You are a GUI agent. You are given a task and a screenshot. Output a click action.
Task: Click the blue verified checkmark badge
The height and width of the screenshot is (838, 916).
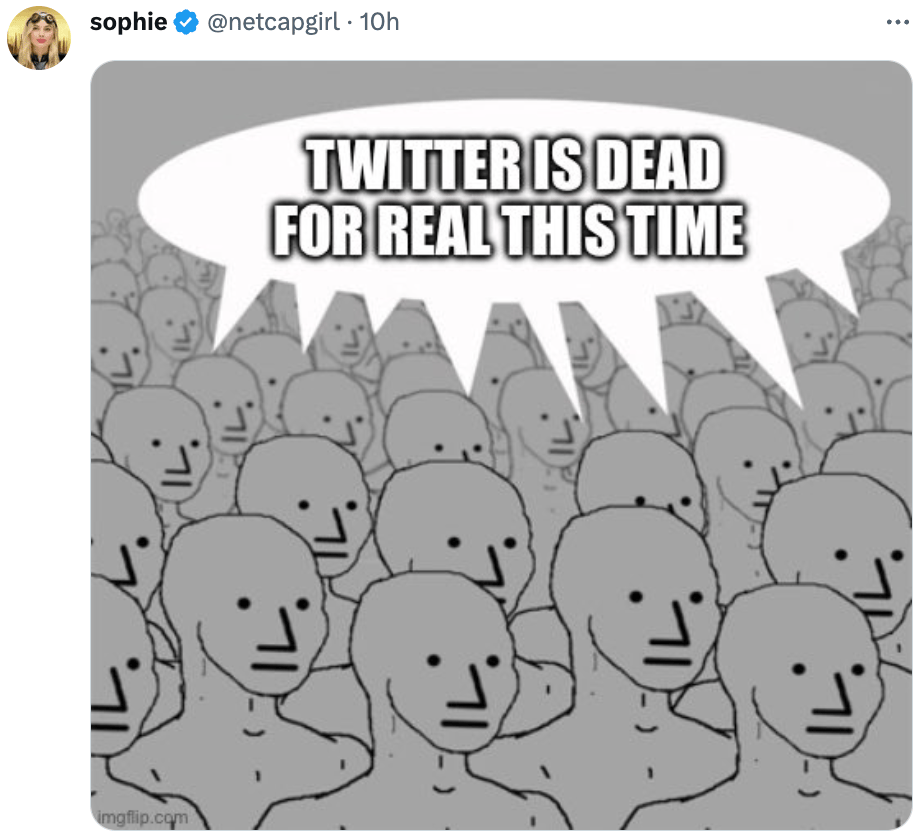186,23
